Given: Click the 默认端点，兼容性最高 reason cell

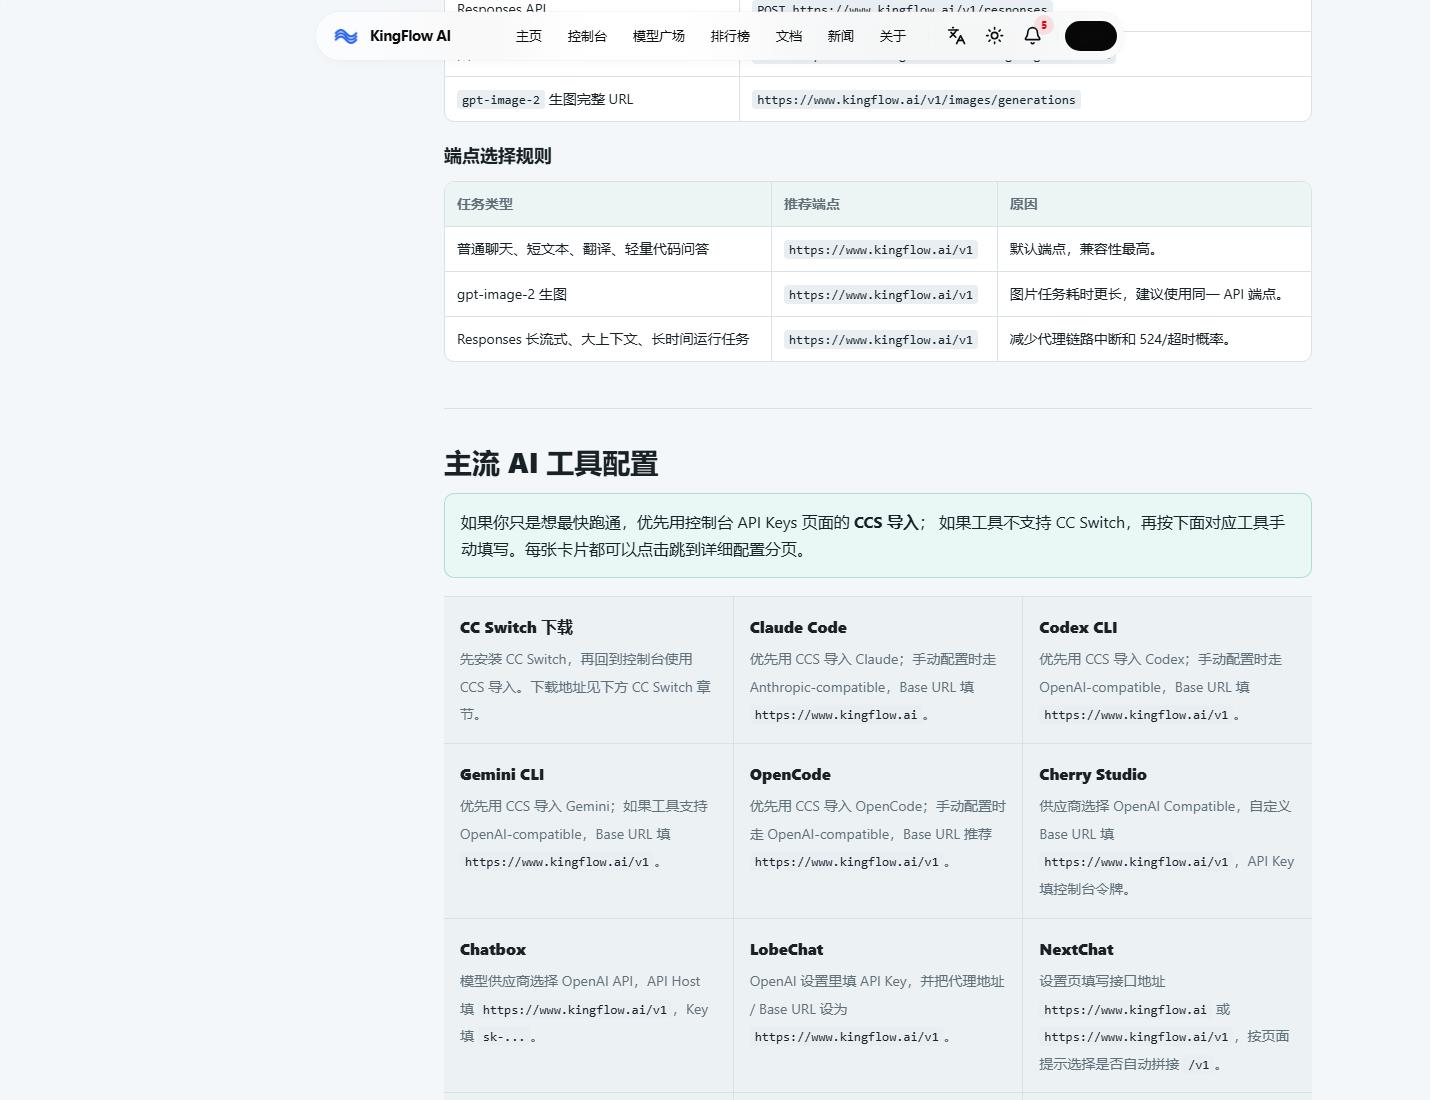Looking at the screenshot, I should pos(1154,249).
